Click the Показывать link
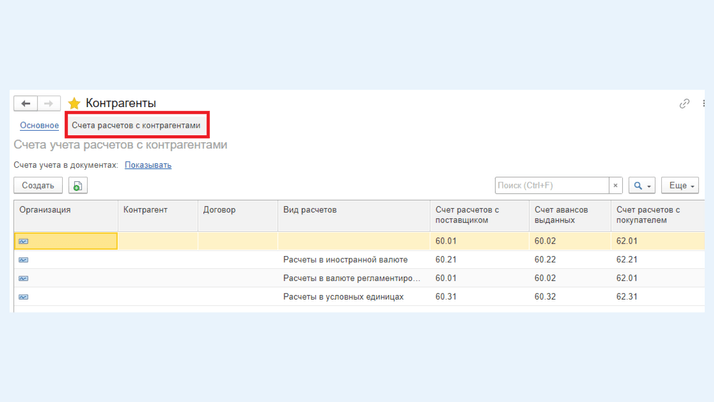714x402 pixels. coord(148,165)
